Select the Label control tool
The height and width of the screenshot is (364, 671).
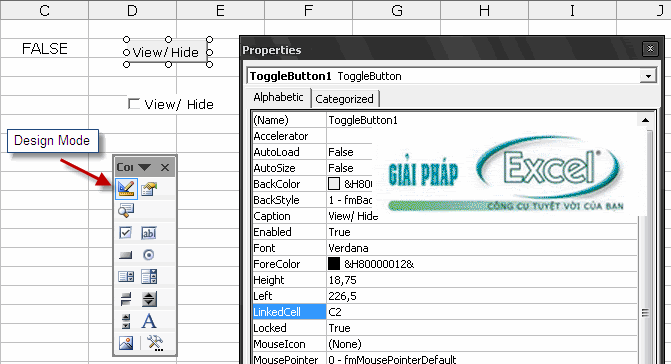(x=148, y=321)
